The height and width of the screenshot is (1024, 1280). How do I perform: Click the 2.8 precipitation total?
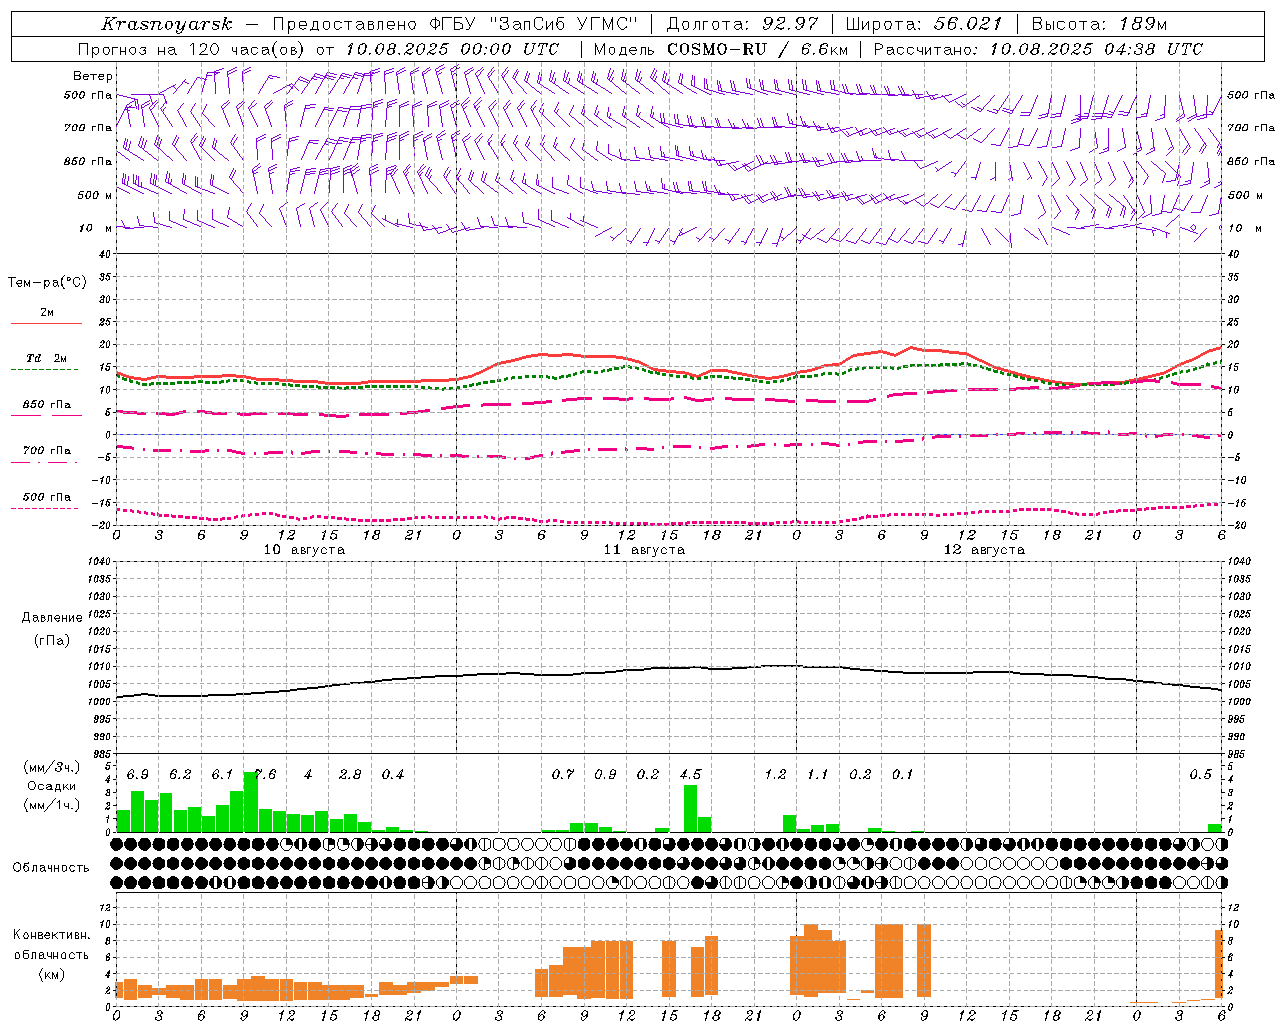click(350, 775)
